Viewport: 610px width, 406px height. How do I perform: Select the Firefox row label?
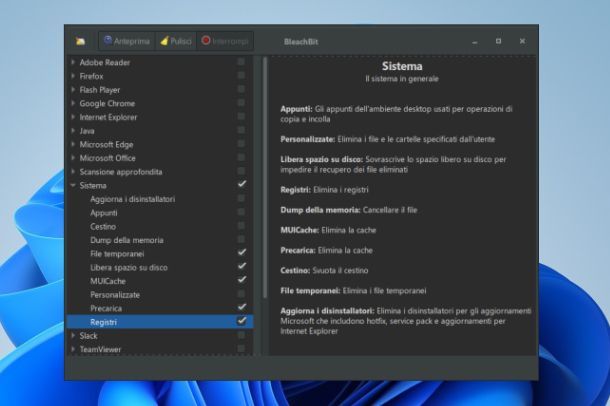(x=91, y=76)
